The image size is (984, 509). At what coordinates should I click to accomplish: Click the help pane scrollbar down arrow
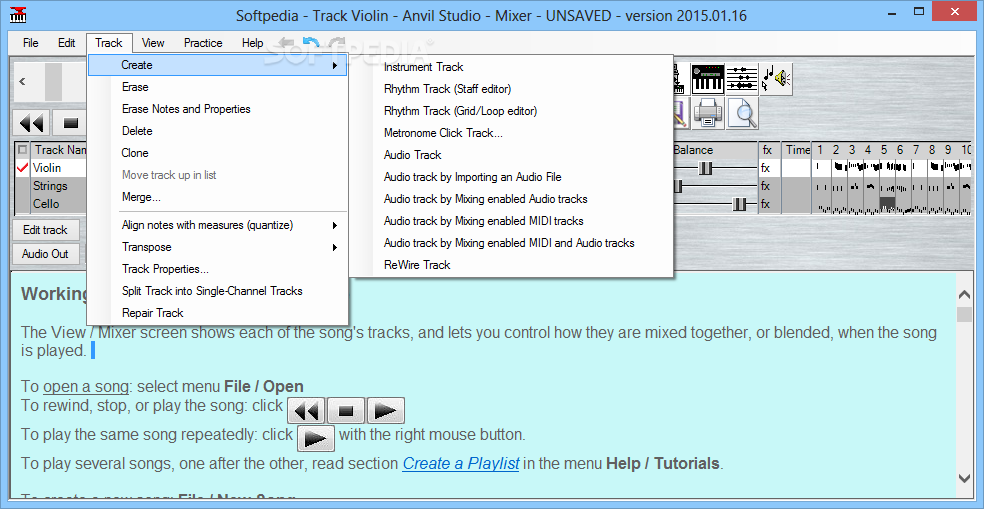tap(964, 479)
